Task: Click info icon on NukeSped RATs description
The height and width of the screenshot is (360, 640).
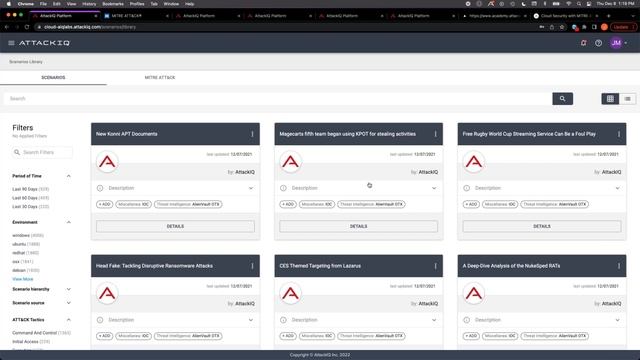Action: [467, 320]
